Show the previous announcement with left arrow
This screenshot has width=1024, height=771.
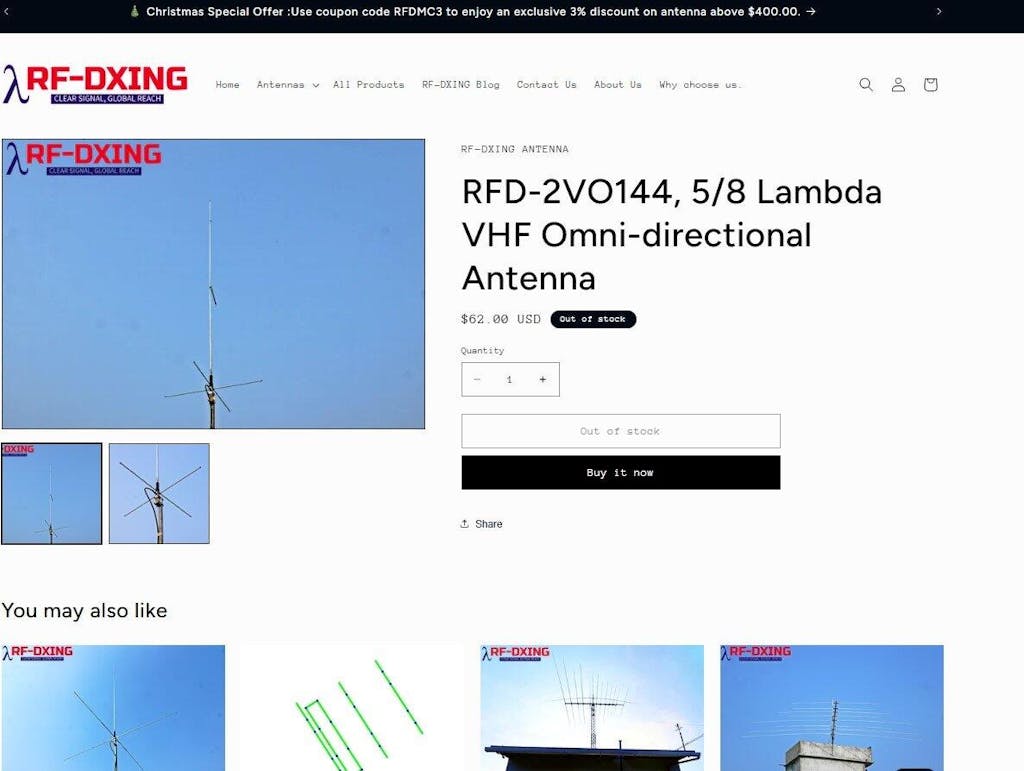7,11
